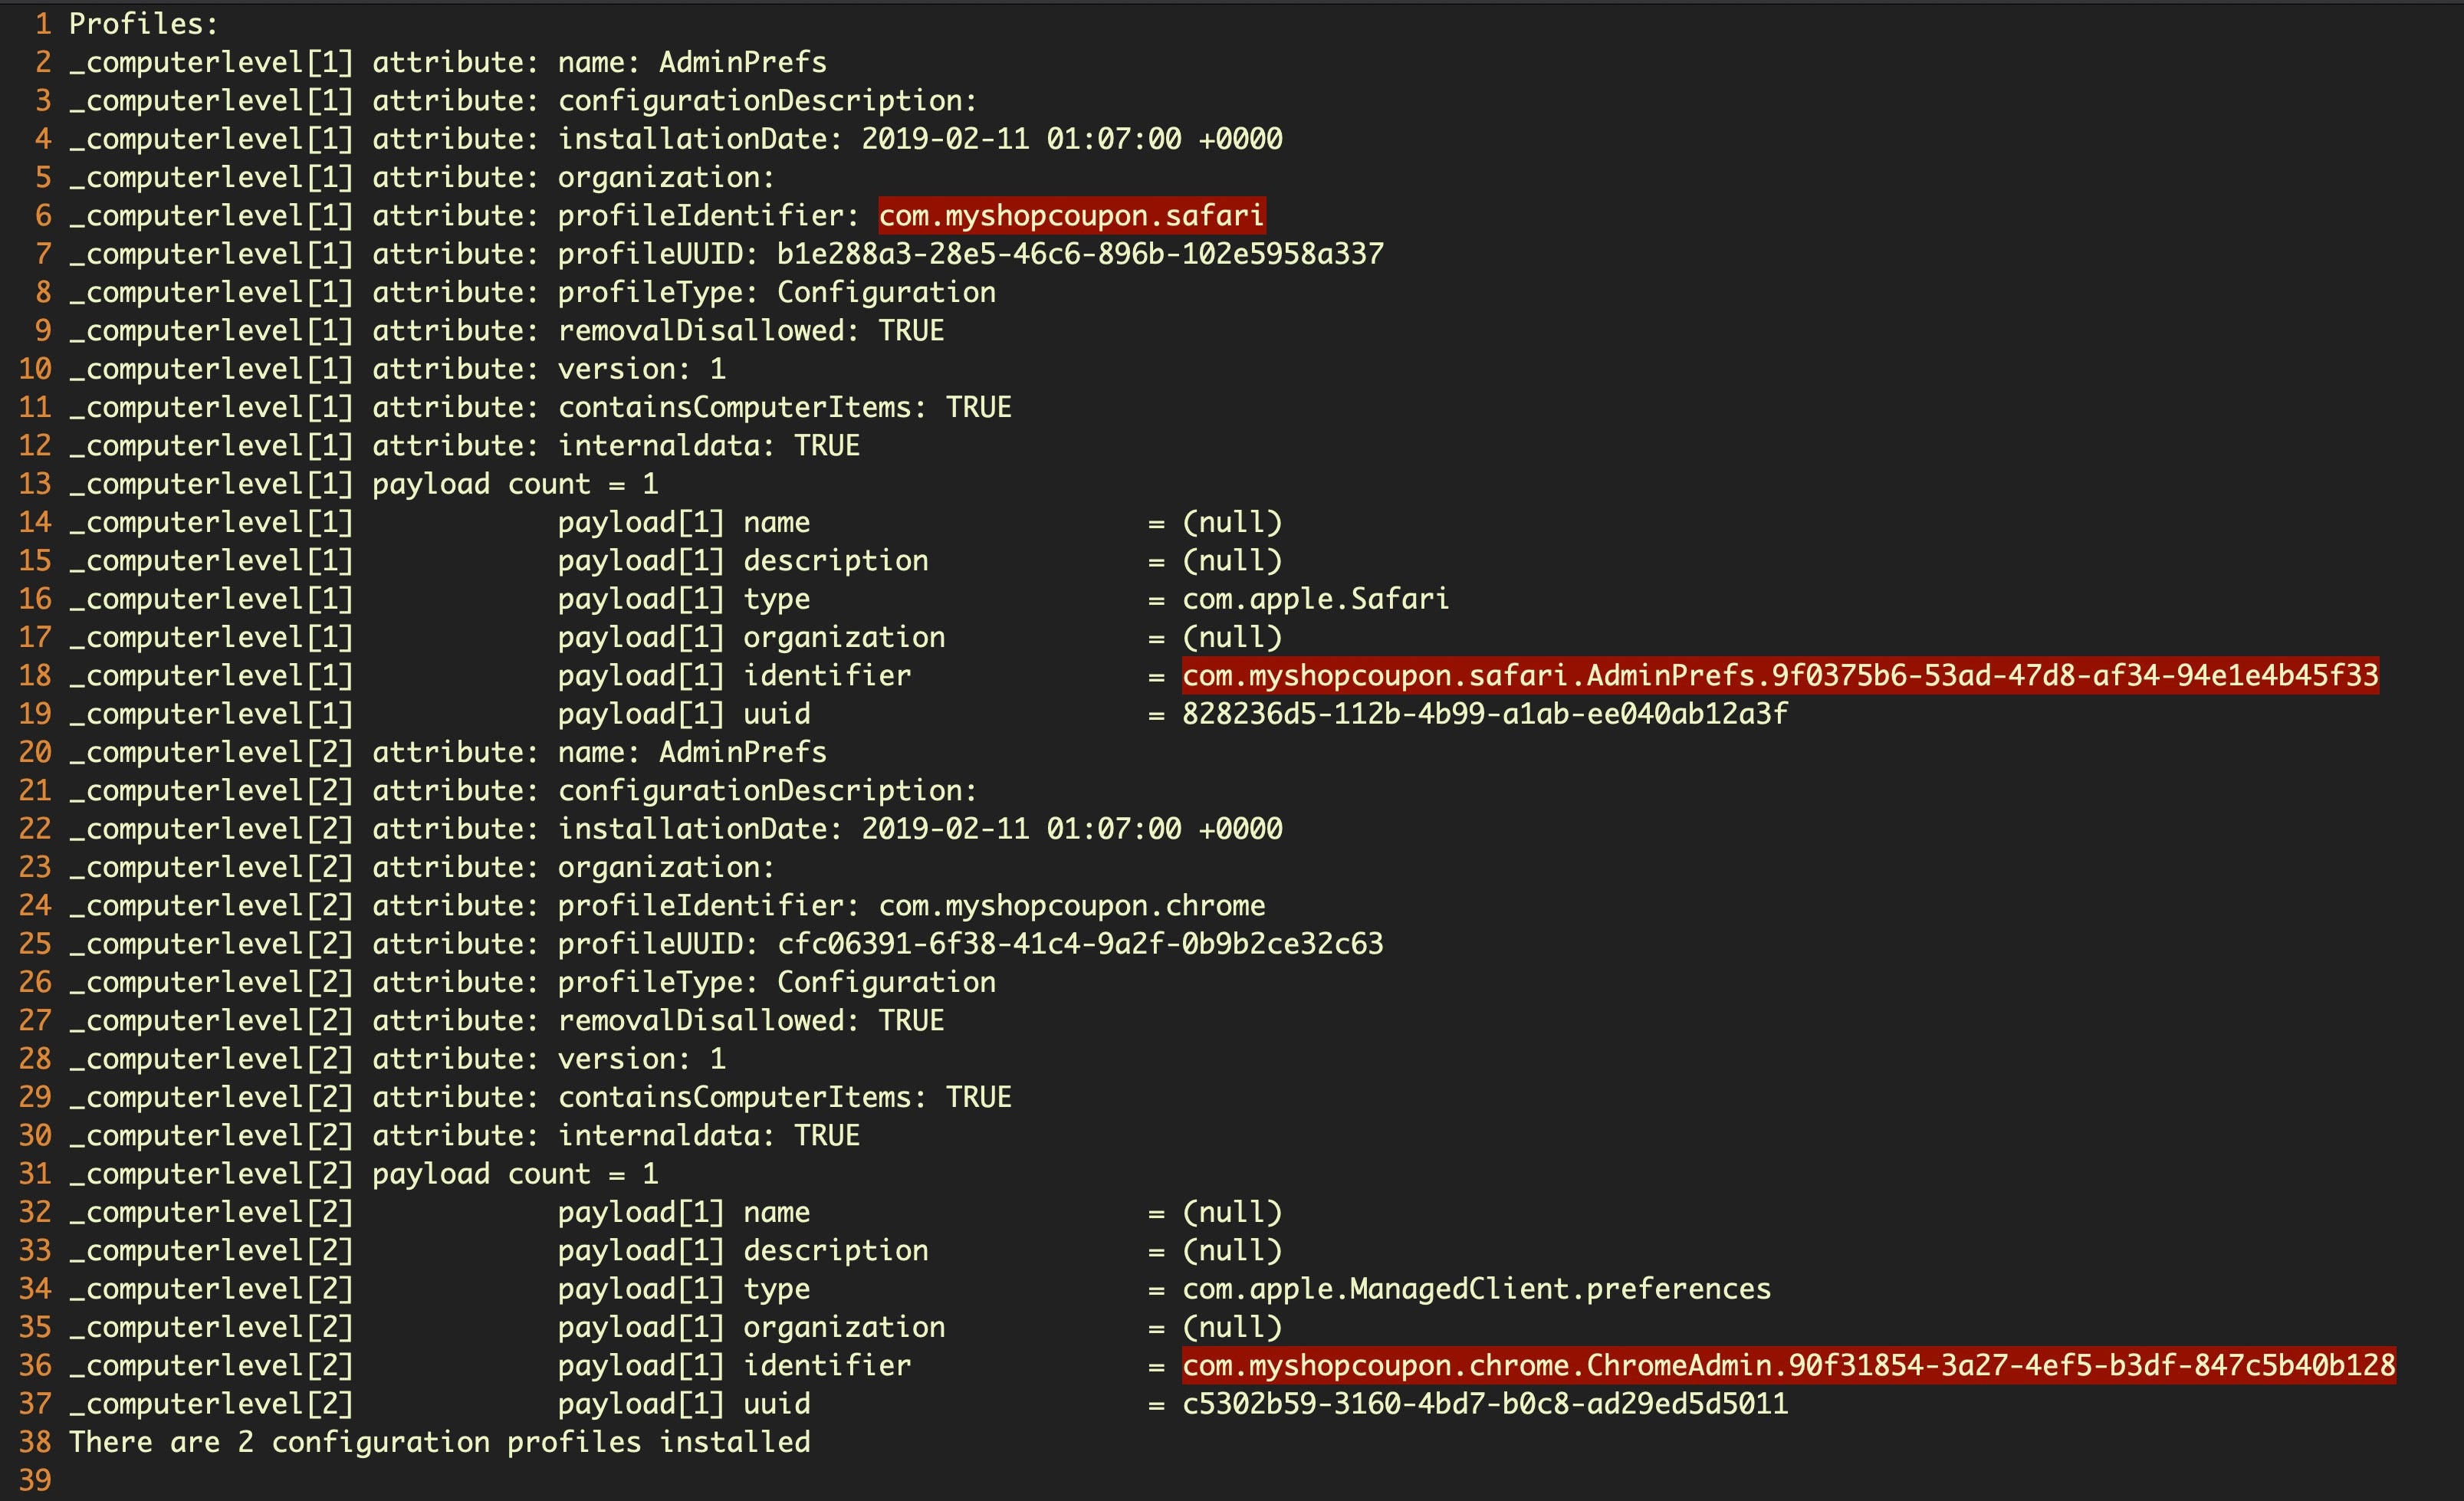Click the profileUUID value starting with b1e288a3
Viewport: 2464px width, 1501px height.
[x=1080, y=254]
